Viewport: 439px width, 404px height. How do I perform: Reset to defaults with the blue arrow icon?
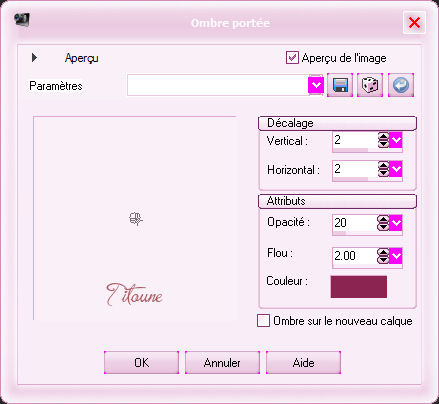(x=401, y=85)
